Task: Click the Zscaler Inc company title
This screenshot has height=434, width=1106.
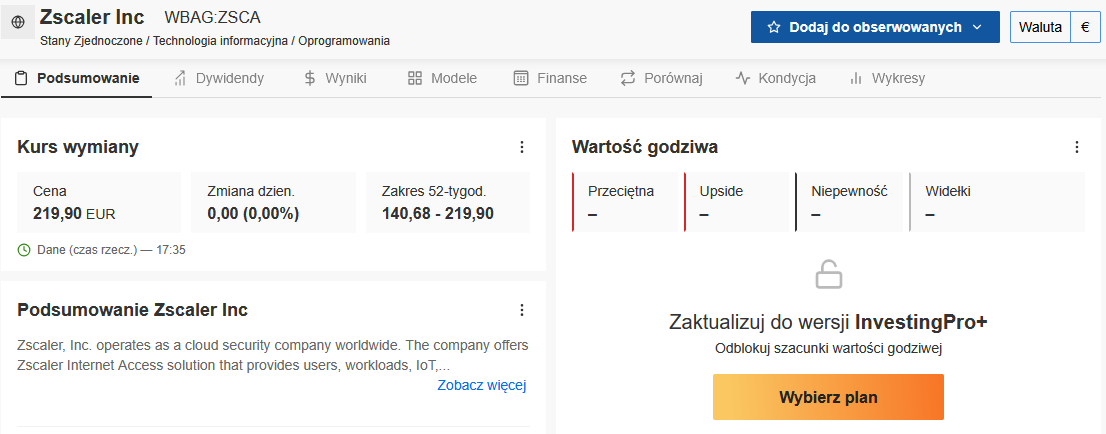Action: point(92,17)
